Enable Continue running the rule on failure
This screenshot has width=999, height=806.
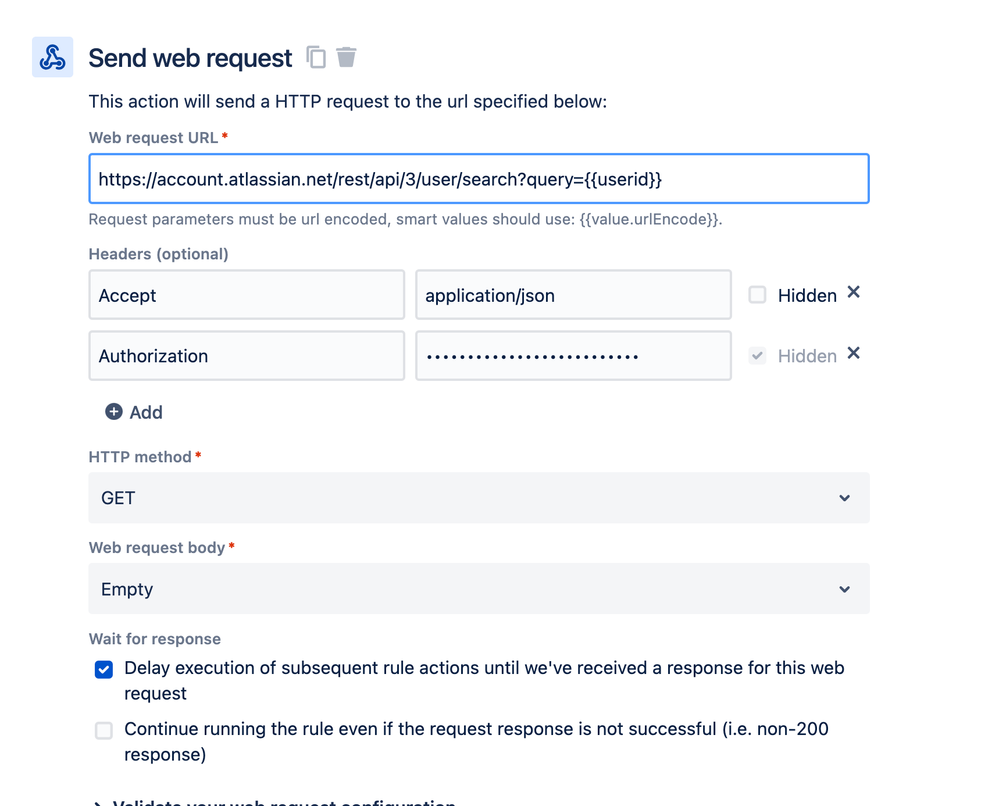tap(104, 730)
